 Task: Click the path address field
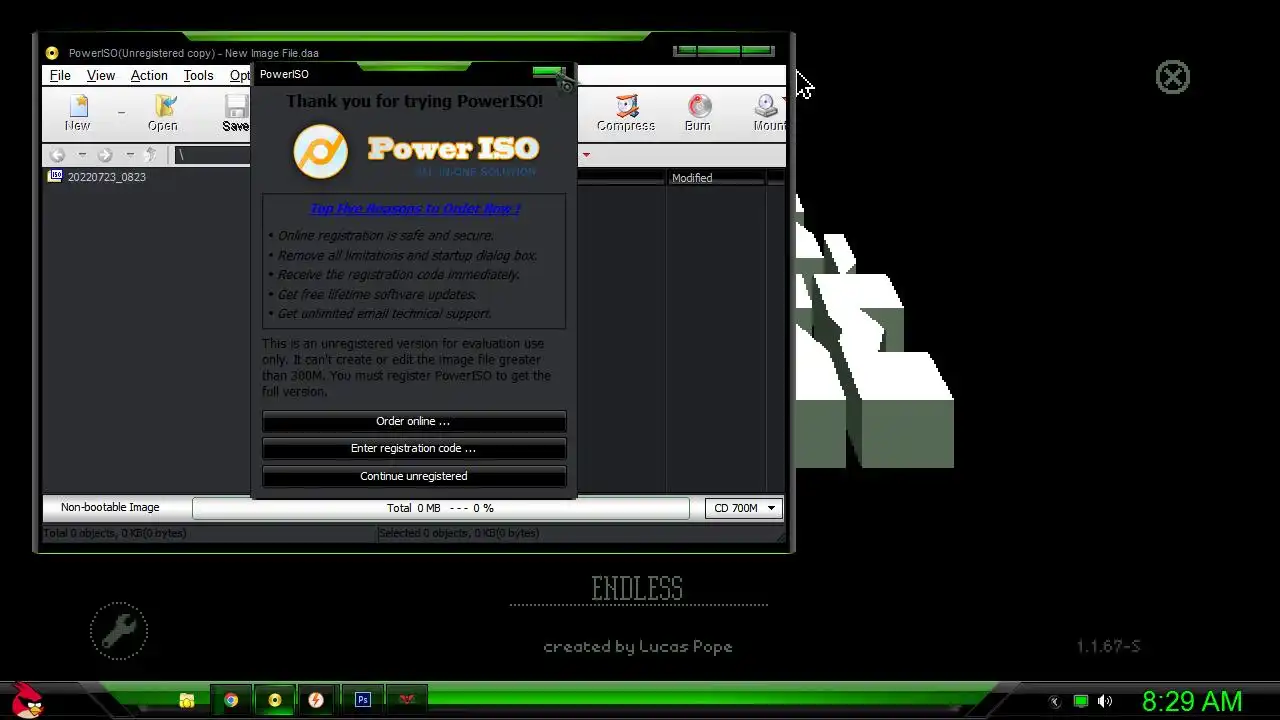coord(213,155)
